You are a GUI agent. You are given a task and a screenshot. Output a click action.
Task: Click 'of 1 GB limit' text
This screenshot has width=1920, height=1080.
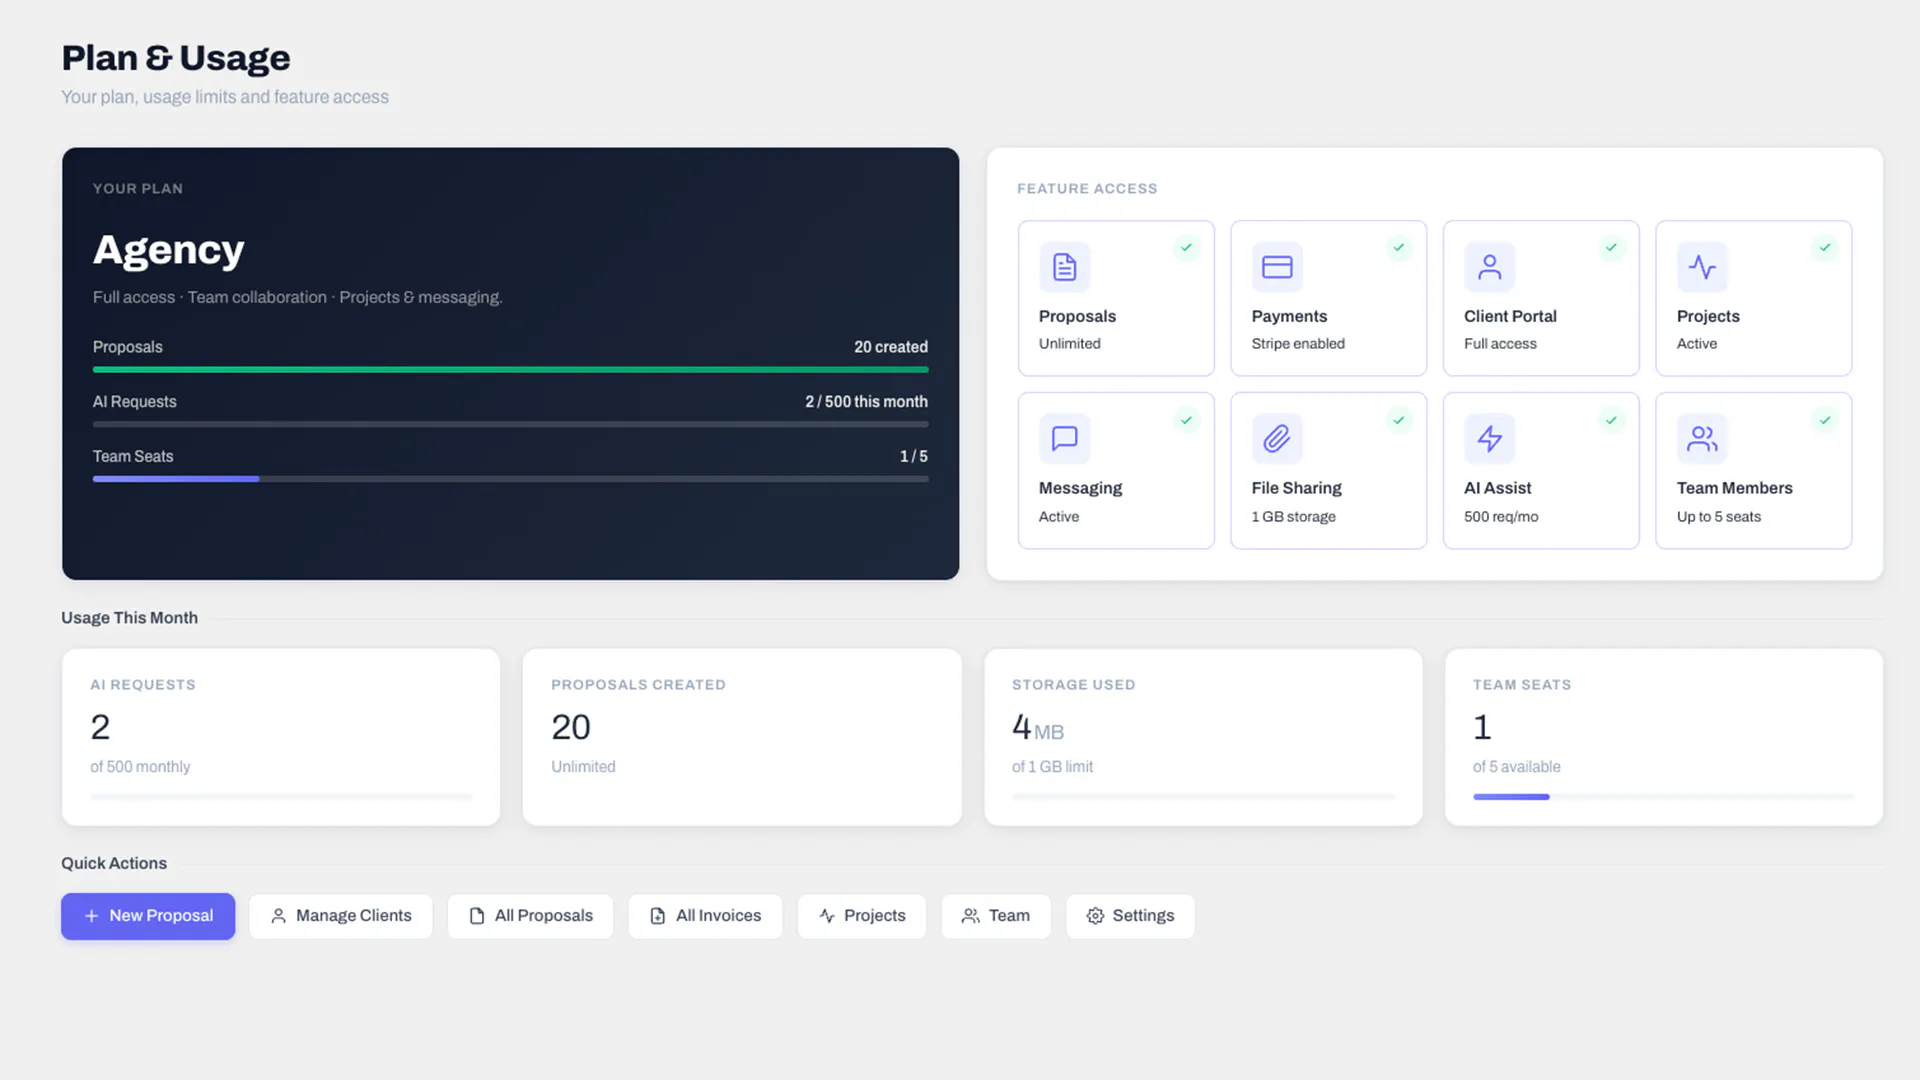(1052, 767)
